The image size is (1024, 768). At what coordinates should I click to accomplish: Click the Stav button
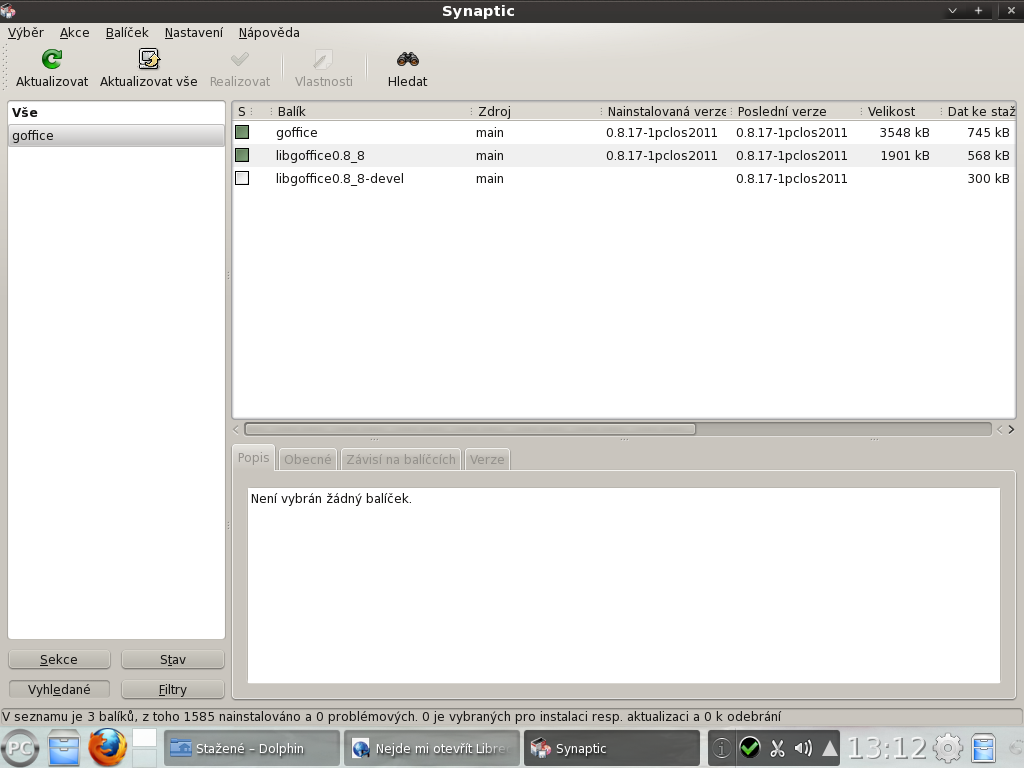[x=173, y=660]
